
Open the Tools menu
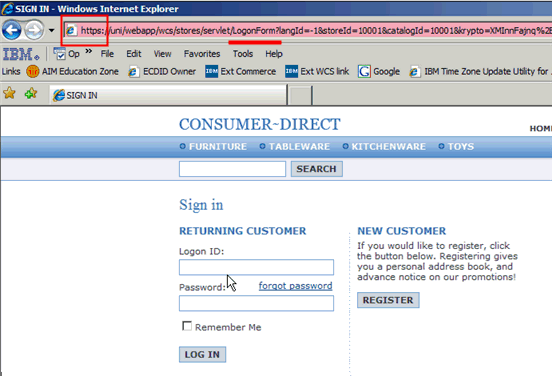coord(243,54)
